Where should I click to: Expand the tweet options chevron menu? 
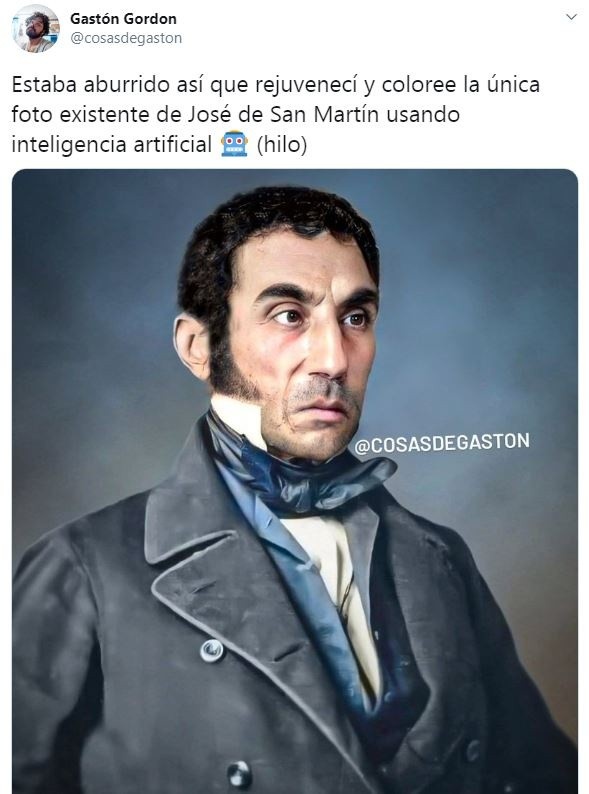click(571, 17)
